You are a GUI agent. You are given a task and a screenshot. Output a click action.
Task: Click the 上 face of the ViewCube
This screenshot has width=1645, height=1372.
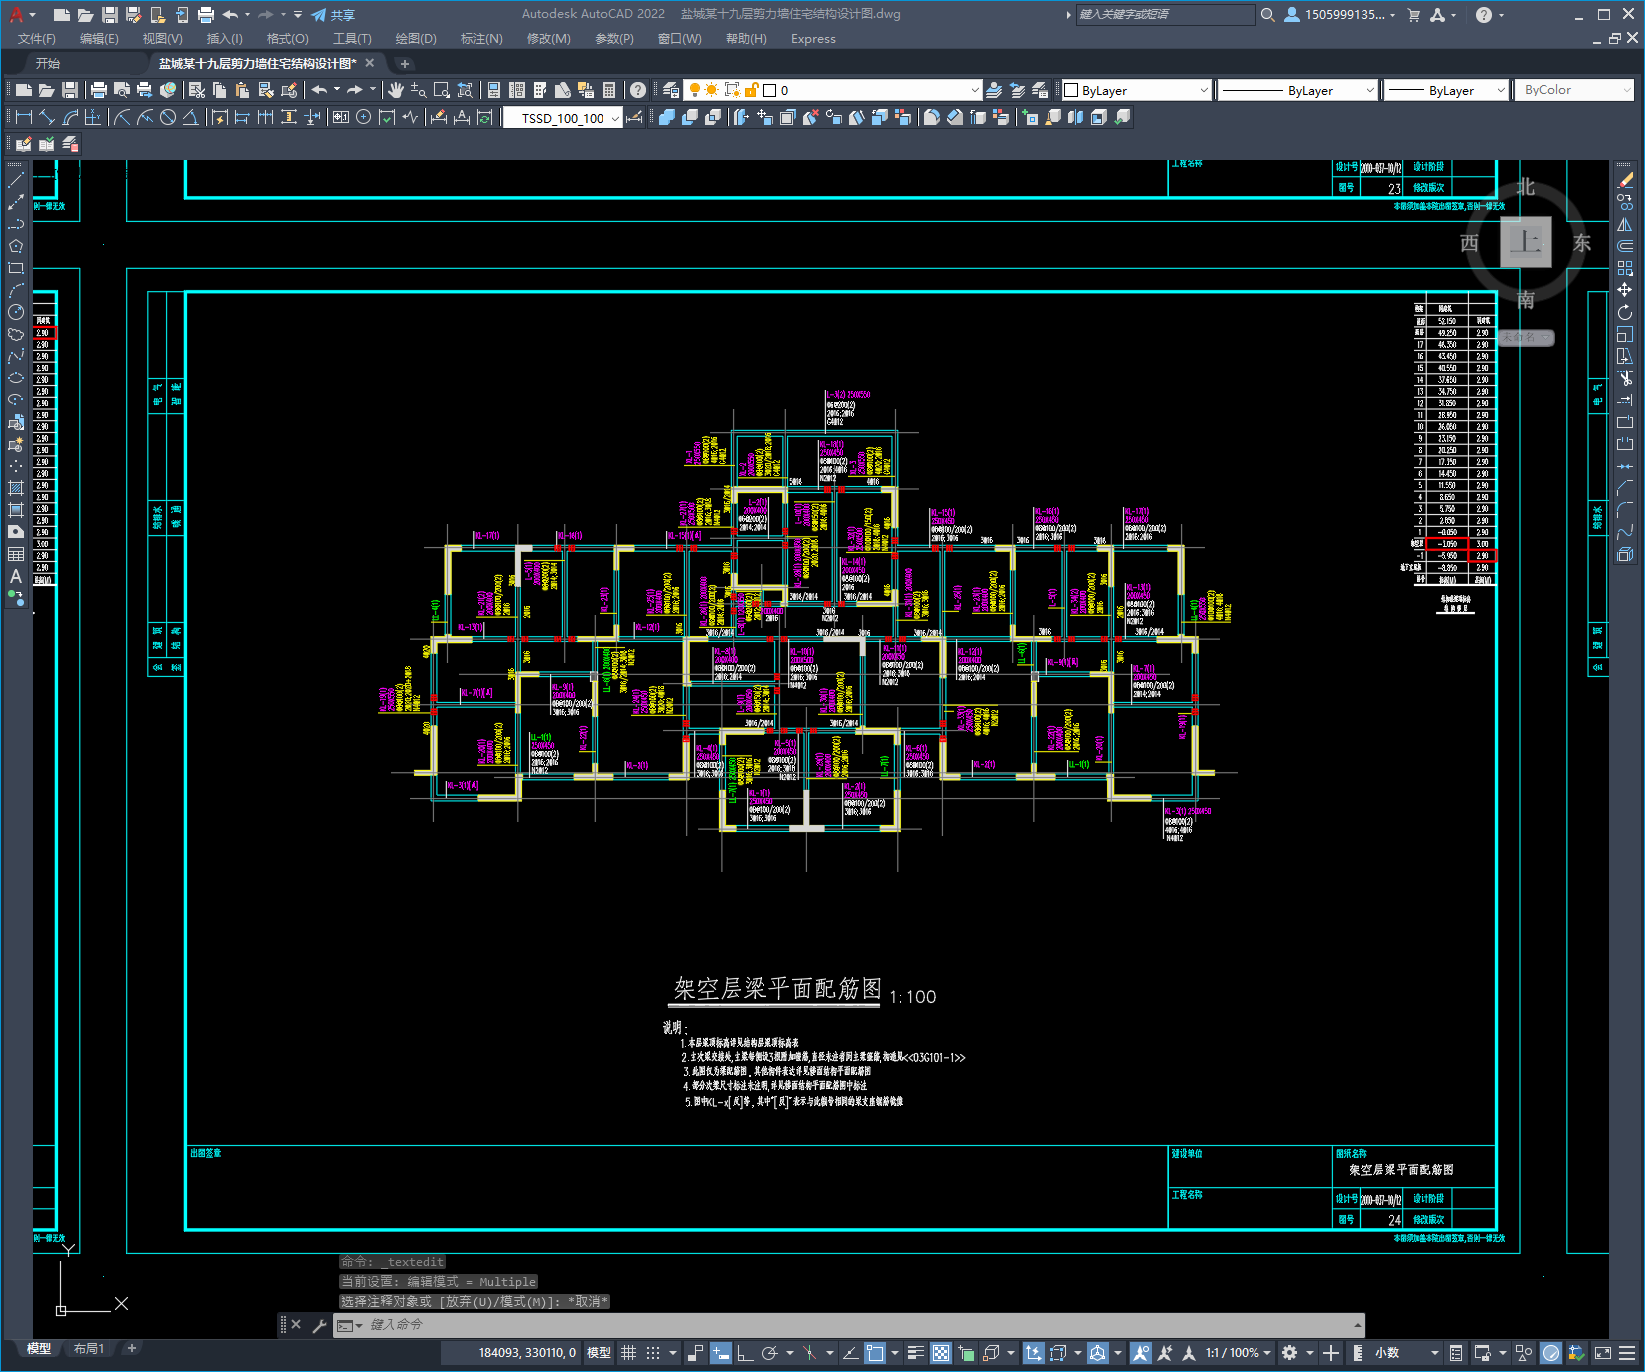pyautogui.click(x=1526, y=242)
